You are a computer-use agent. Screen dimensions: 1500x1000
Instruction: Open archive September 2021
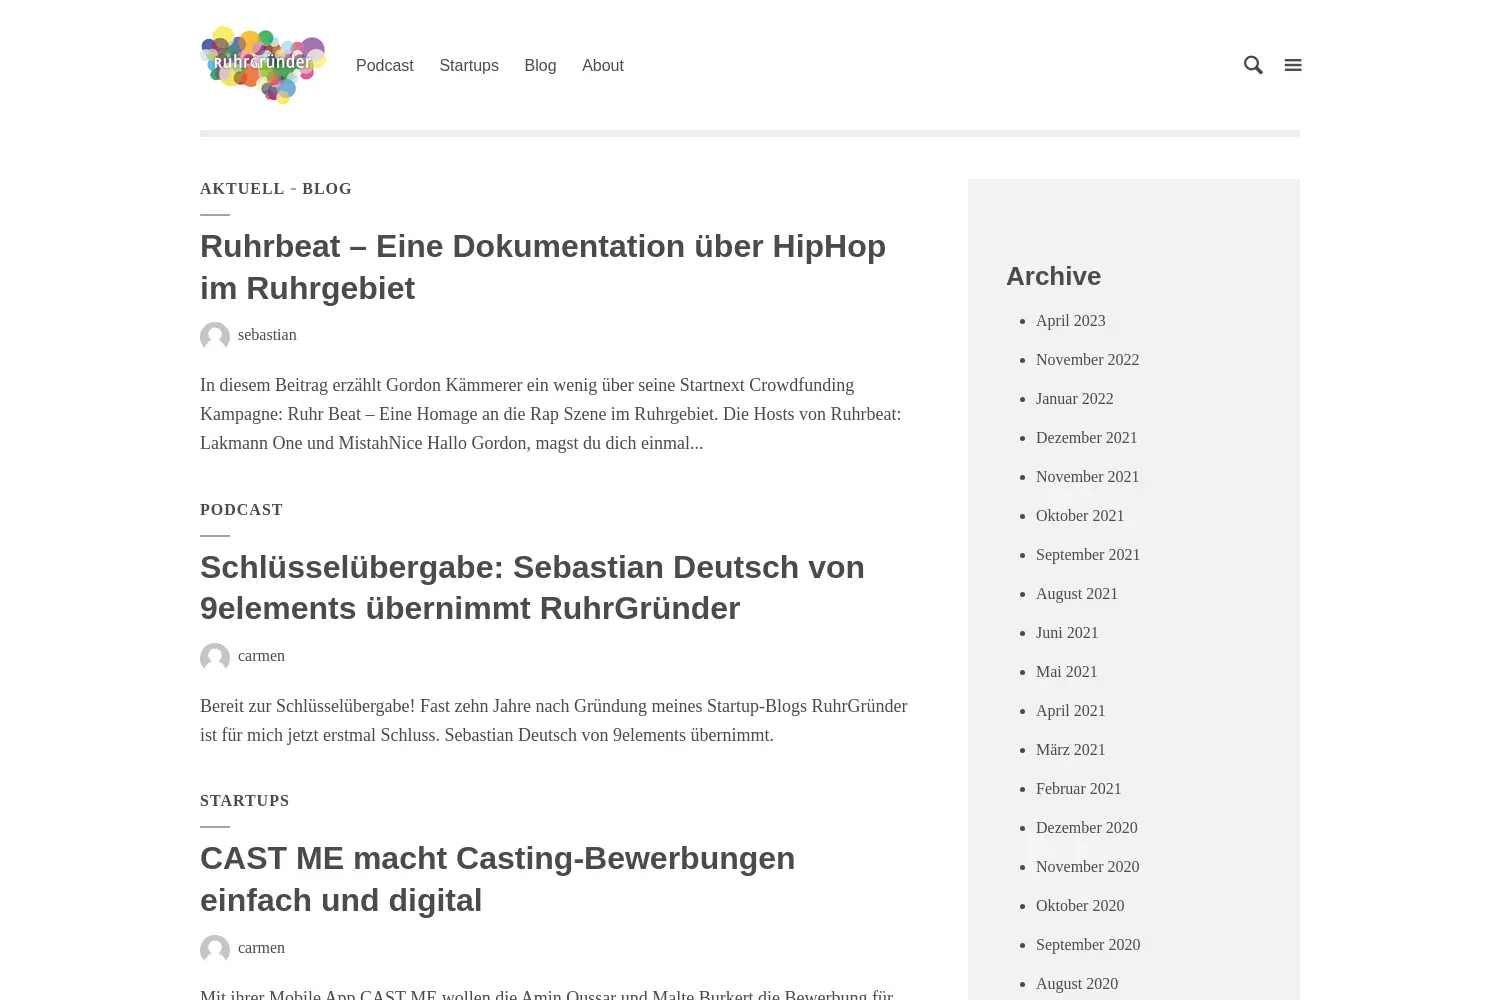tap(1088, 555)
